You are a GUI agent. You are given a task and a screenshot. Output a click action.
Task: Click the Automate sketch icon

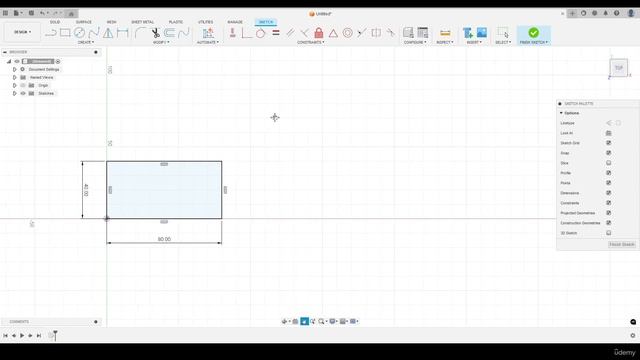click(x=208, y=33)
